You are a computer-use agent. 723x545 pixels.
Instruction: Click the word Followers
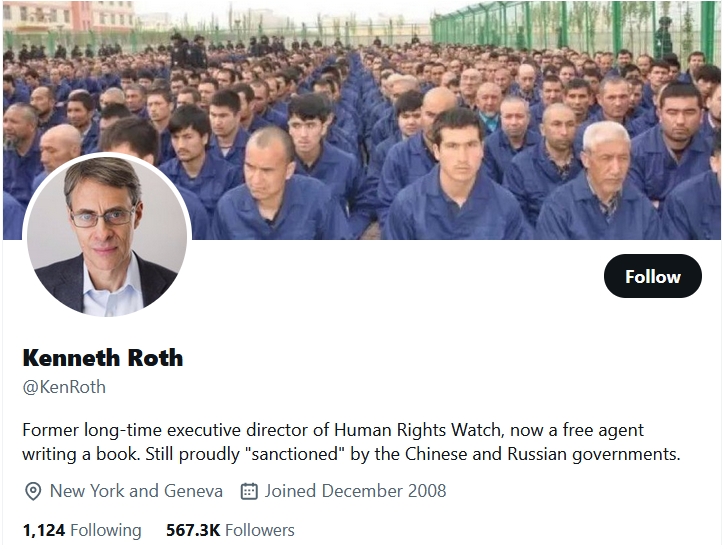260,530
